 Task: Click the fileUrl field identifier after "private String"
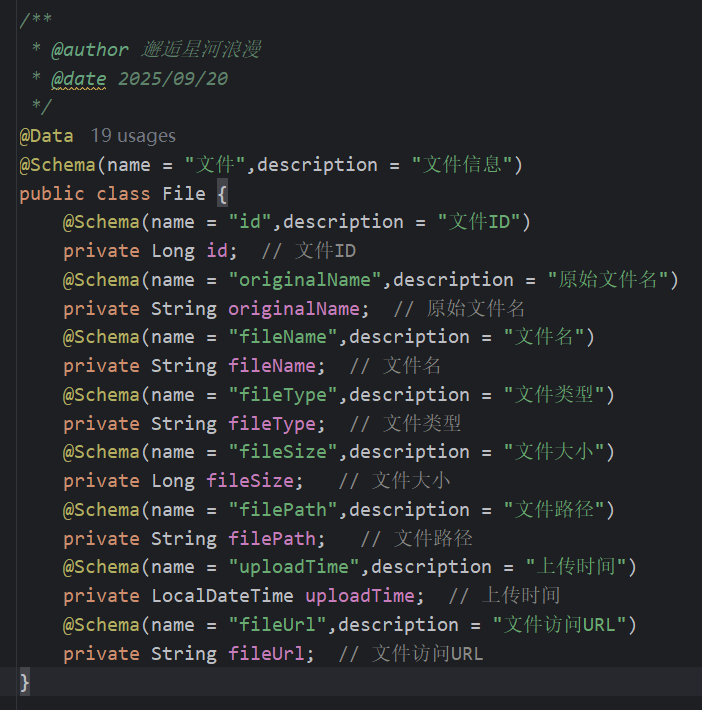pos(266,654)
